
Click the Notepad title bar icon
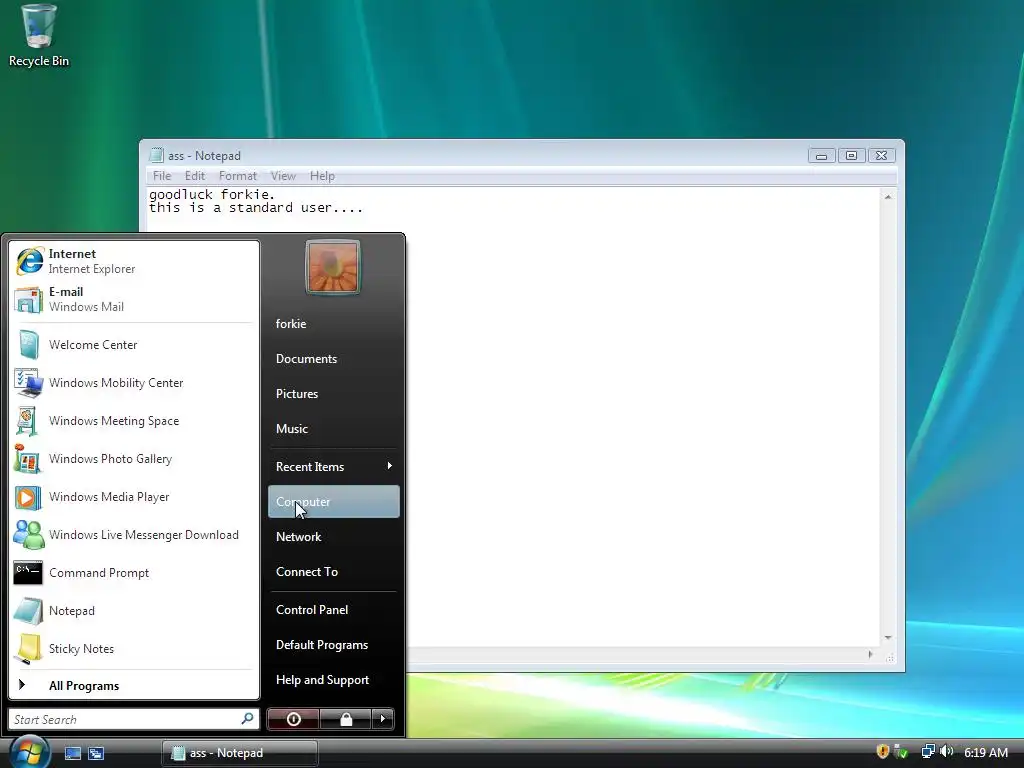[x=156, y=155]
